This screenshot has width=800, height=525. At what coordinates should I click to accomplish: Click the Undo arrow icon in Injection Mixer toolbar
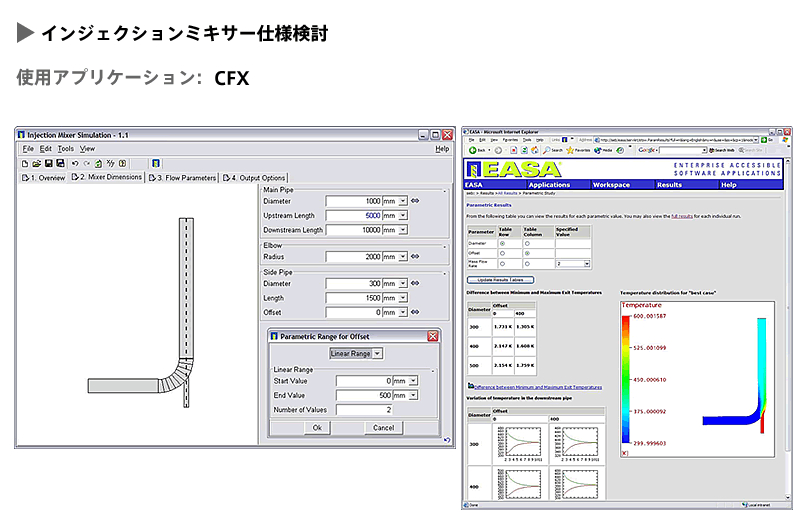[75, 164]
